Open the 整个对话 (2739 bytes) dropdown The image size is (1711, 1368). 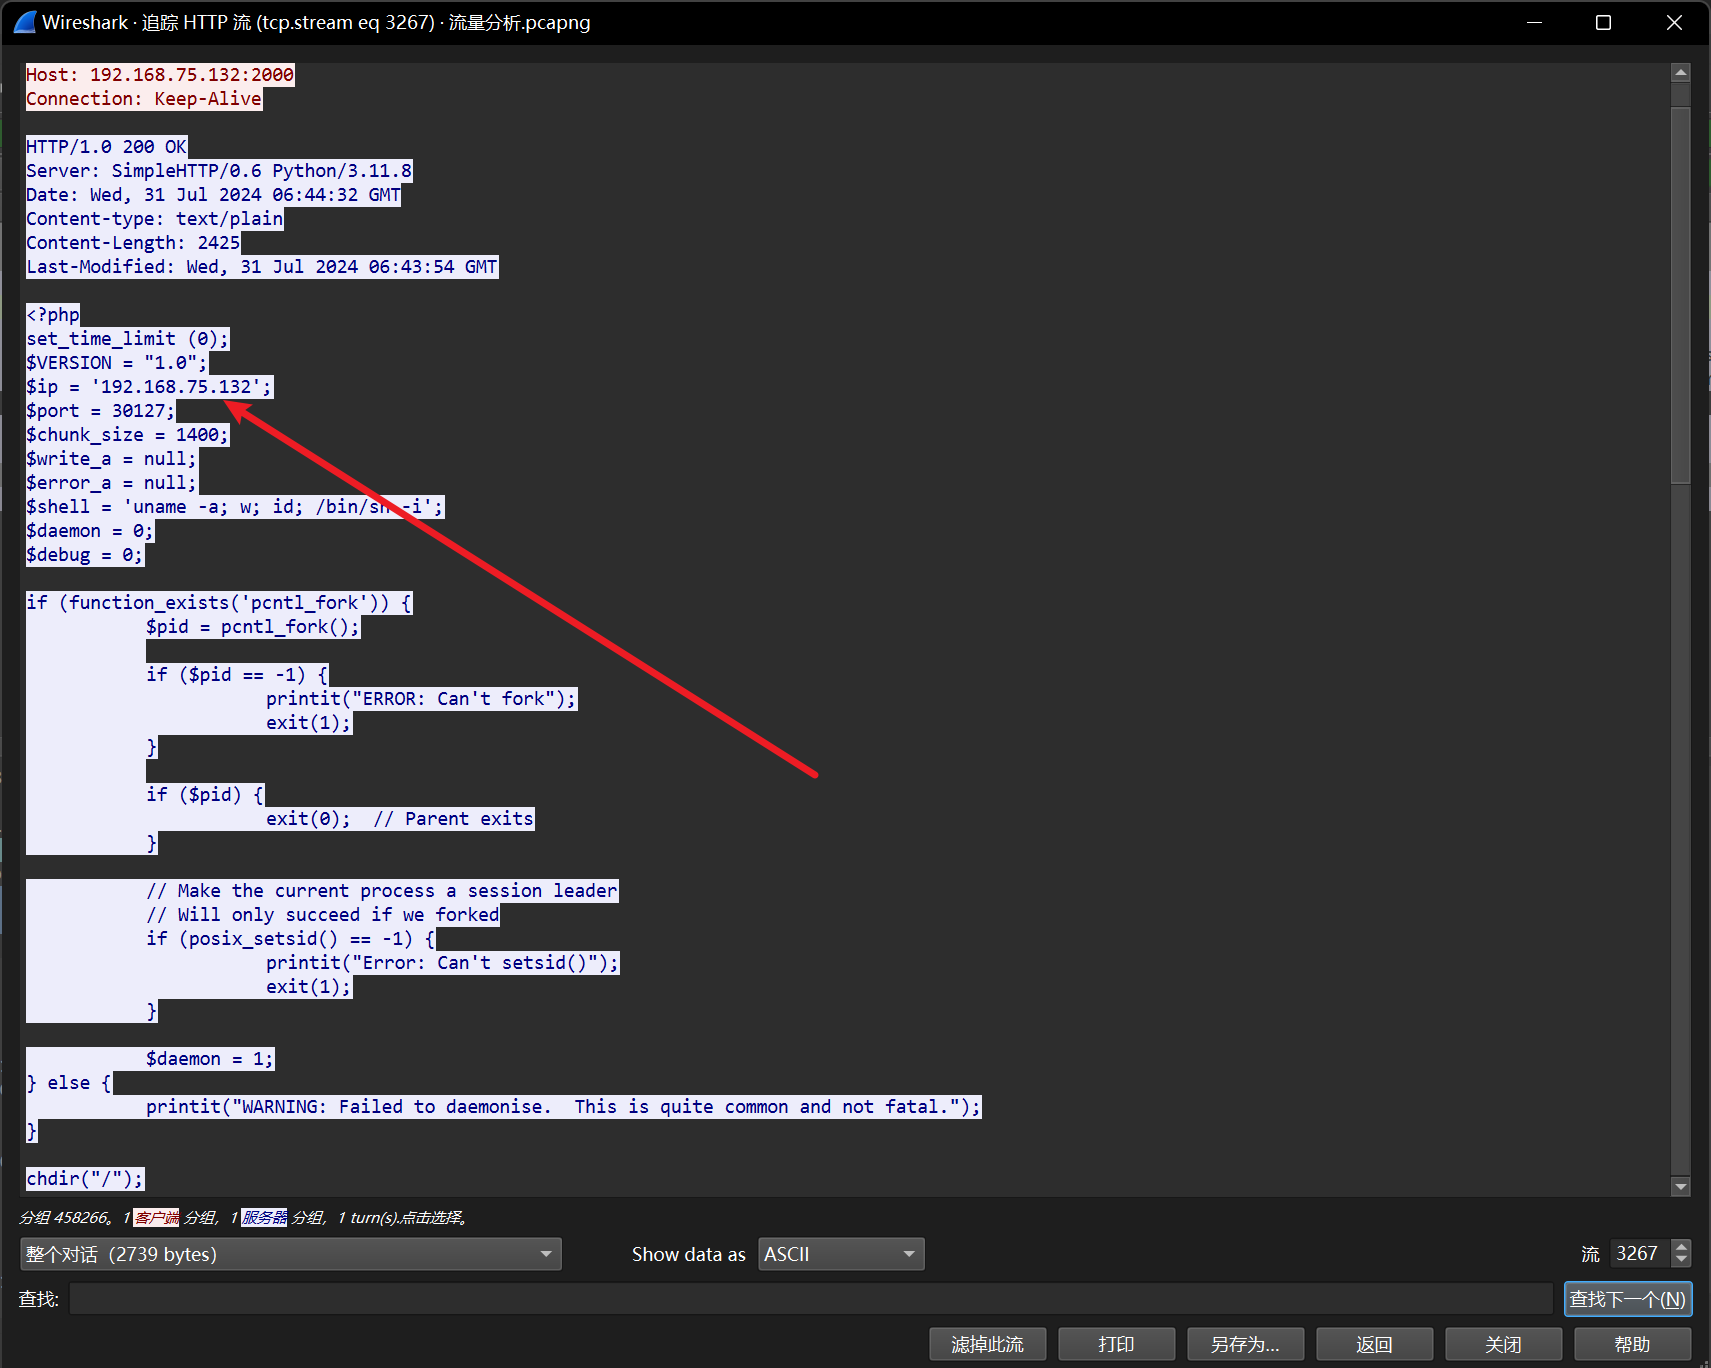point(290,1254)
